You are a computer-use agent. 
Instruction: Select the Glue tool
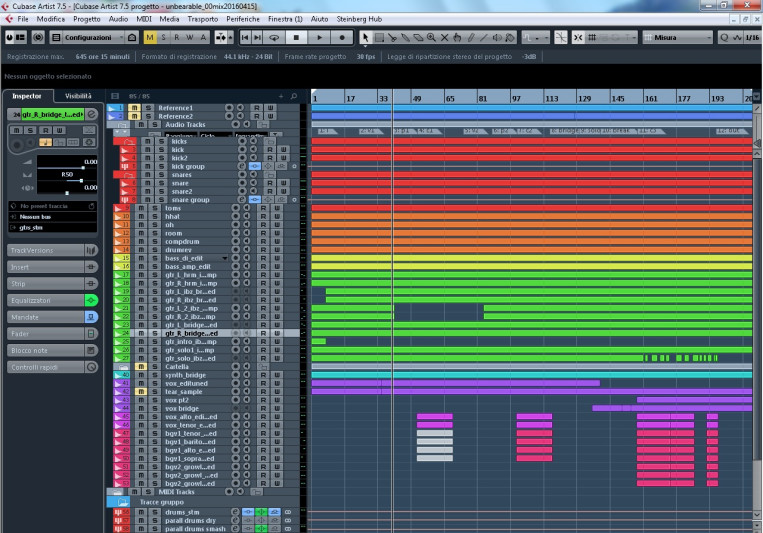[405, 37]
